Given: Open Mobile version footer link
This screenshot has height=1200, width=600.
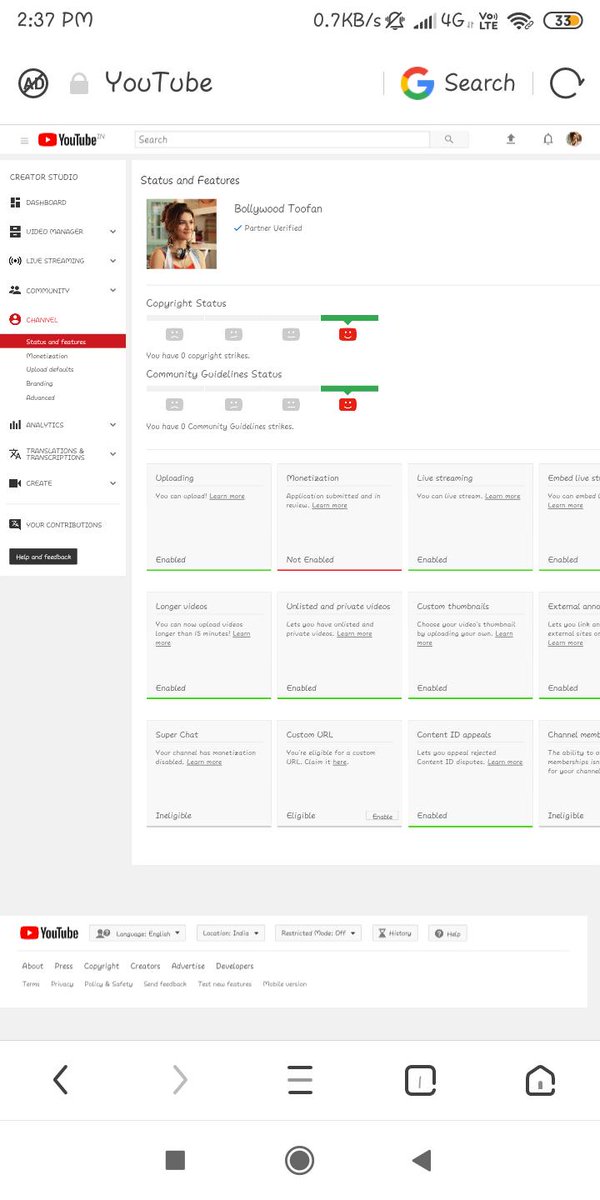Looking at the screenshot, I should (285, 984).
